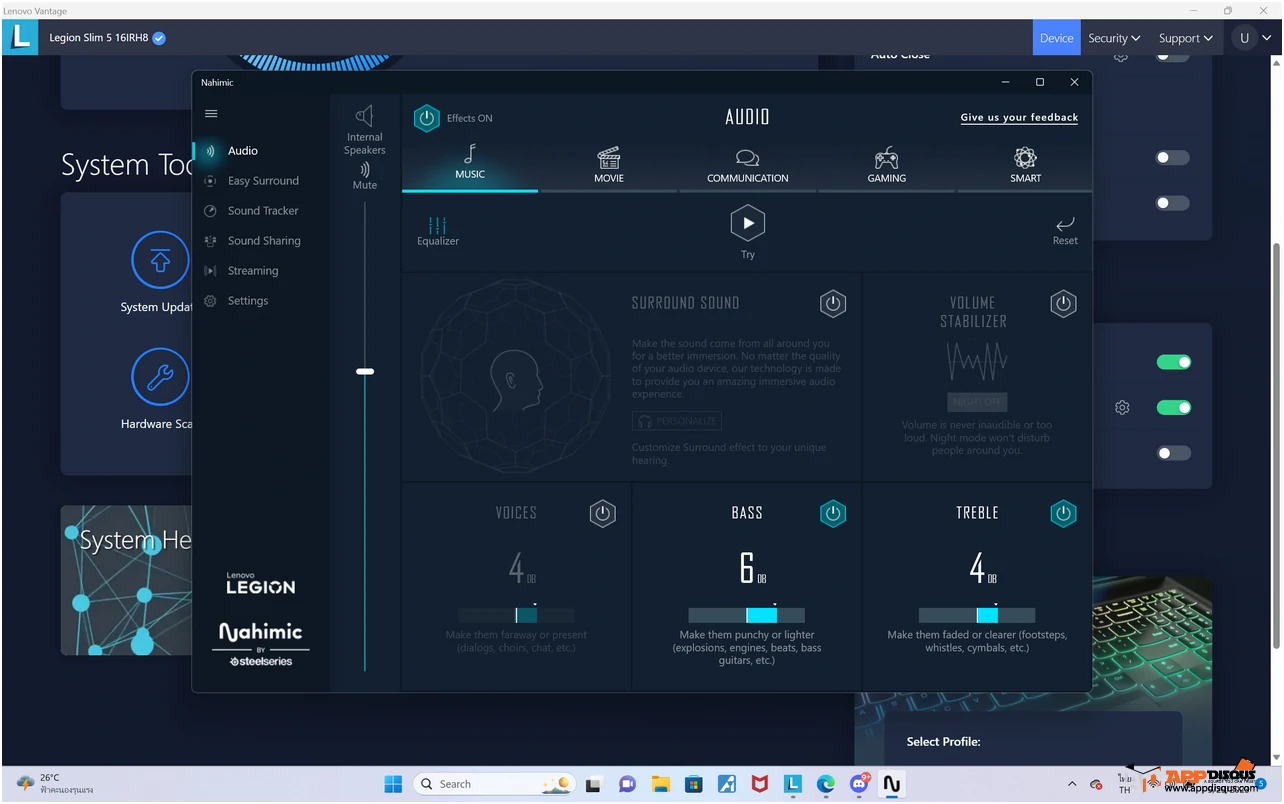1284x804 pixels.
Task: Click the Taskbar Search box
Action: tap(494, 784)
